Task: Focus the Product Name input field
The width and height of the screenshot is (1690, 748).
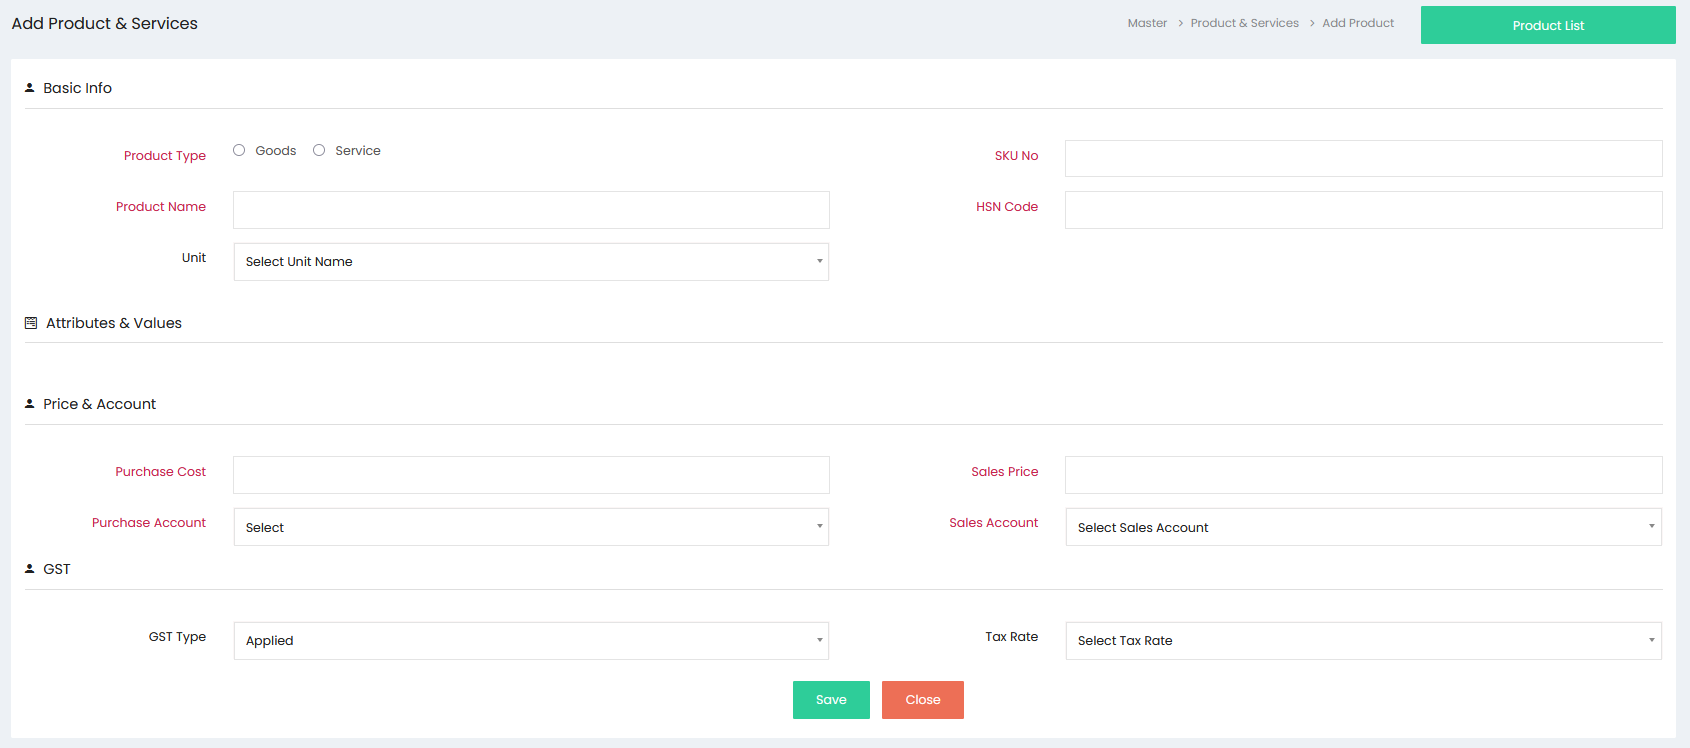Action: coord(531,210)
